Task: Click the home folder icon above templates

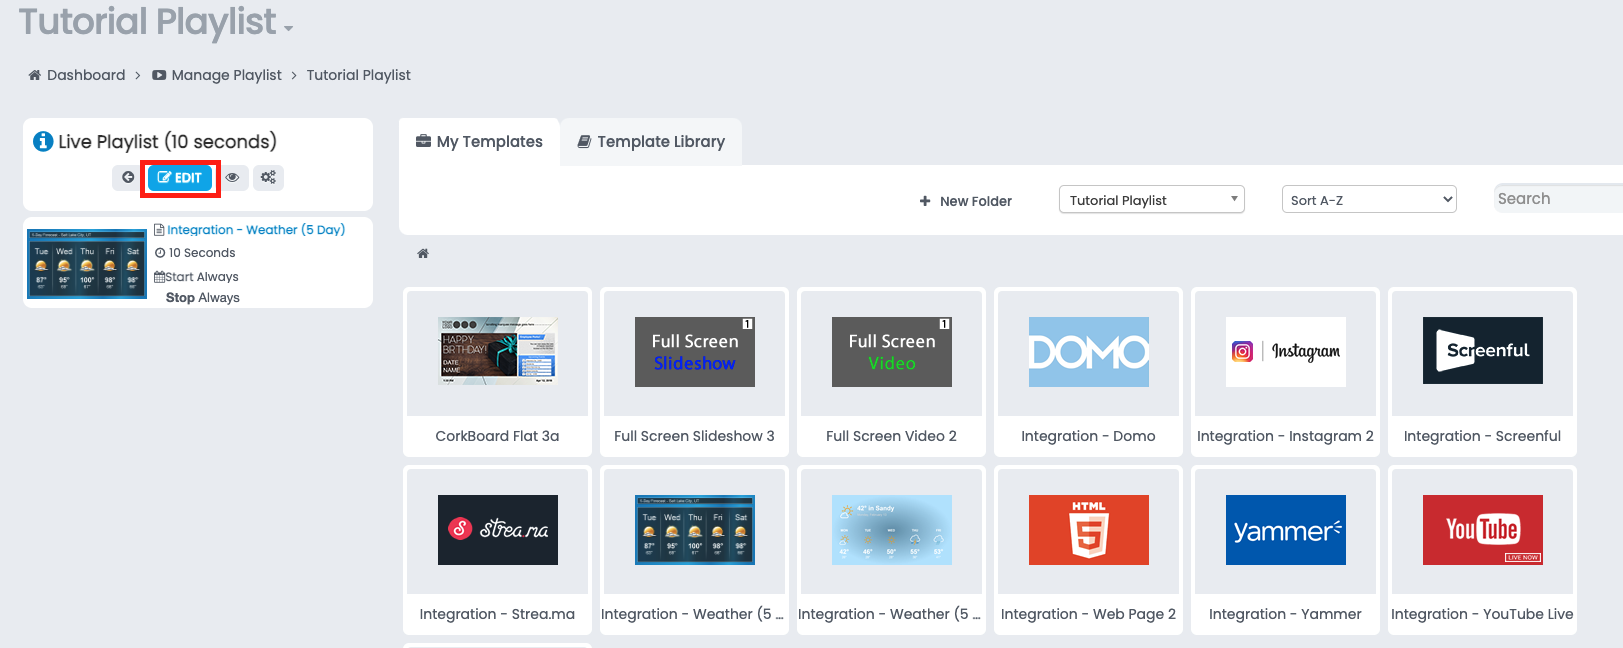Action: pos(423,254)
